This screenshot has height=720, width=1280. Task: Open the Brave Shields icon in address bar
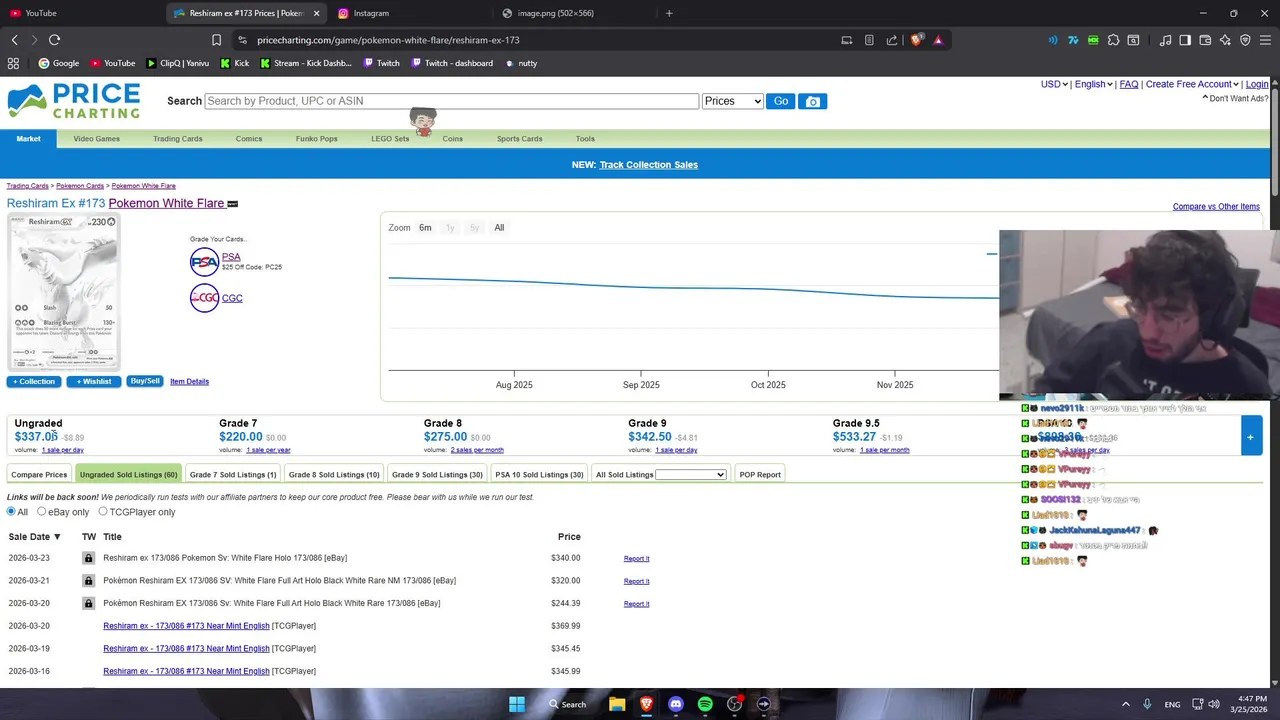[x=915, y=40]
